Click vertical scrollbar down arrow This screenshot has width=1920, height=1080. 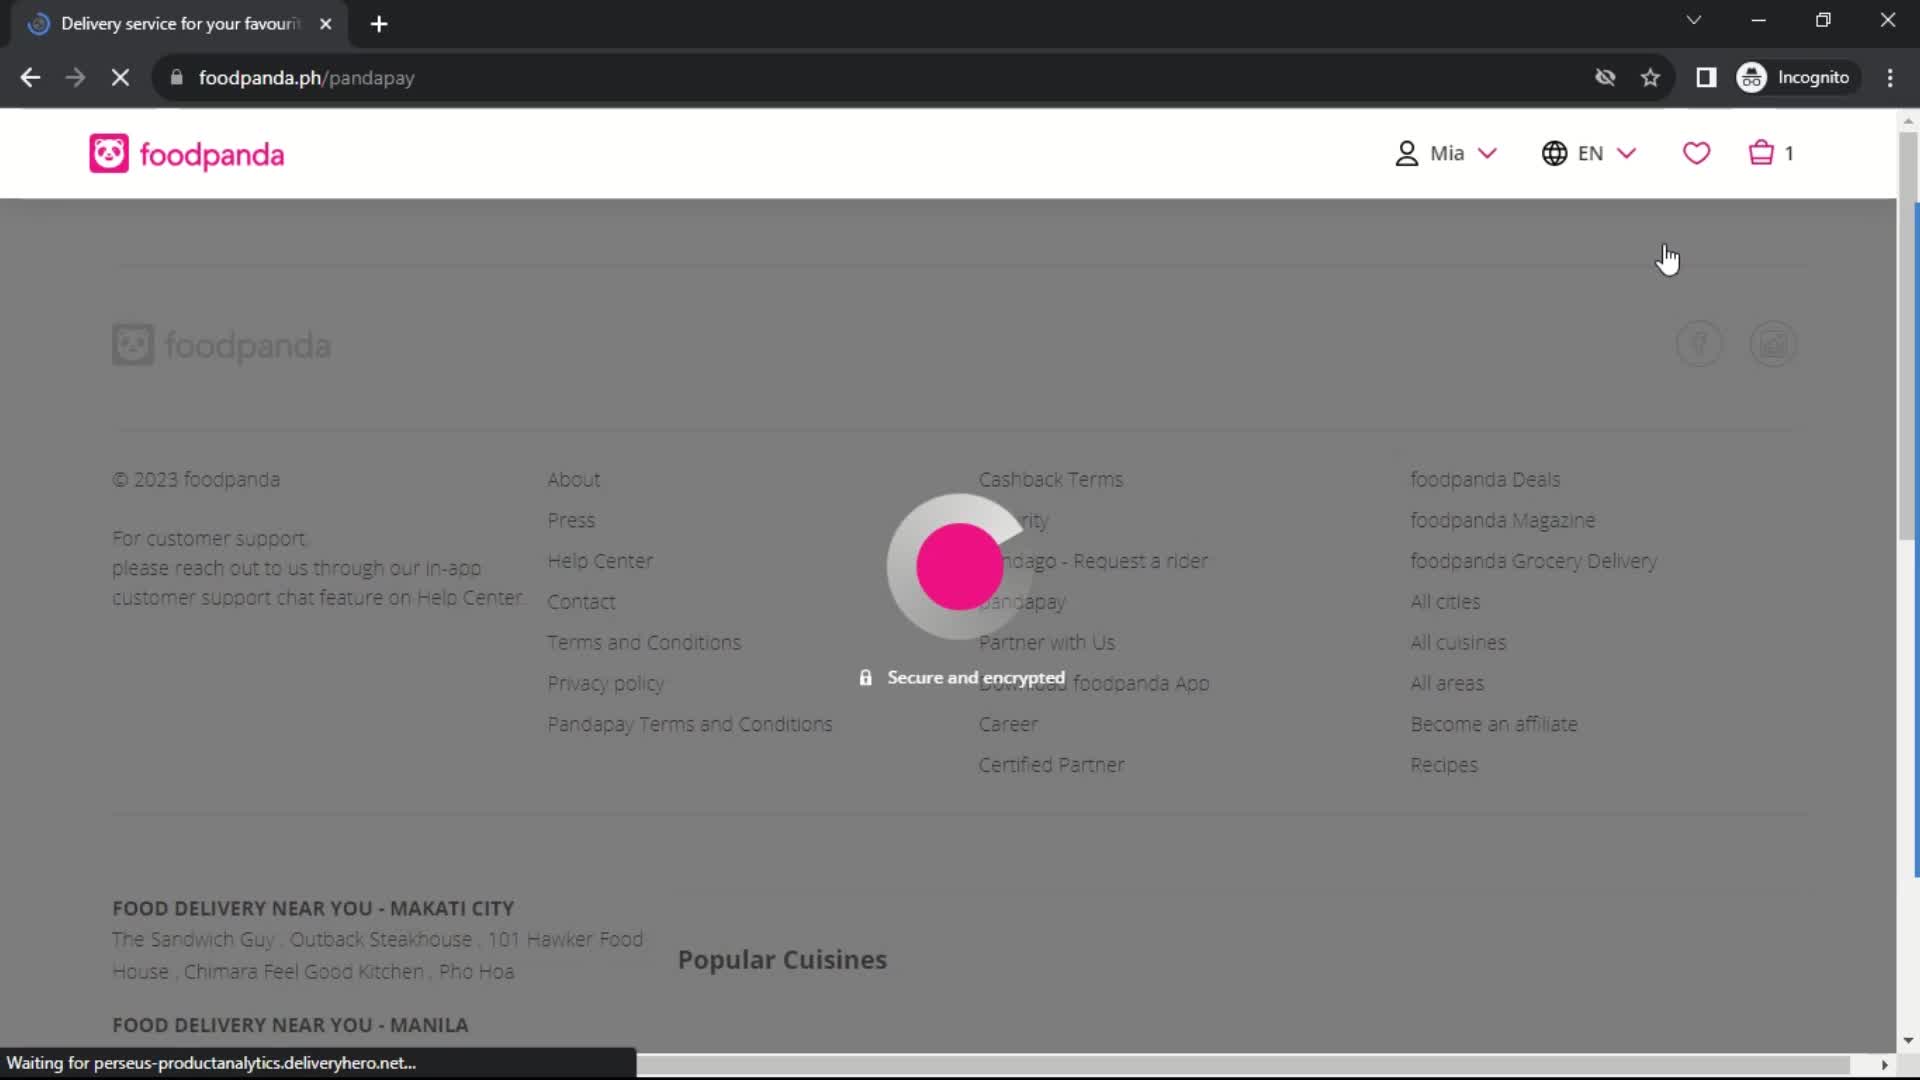point(1908,1041)
